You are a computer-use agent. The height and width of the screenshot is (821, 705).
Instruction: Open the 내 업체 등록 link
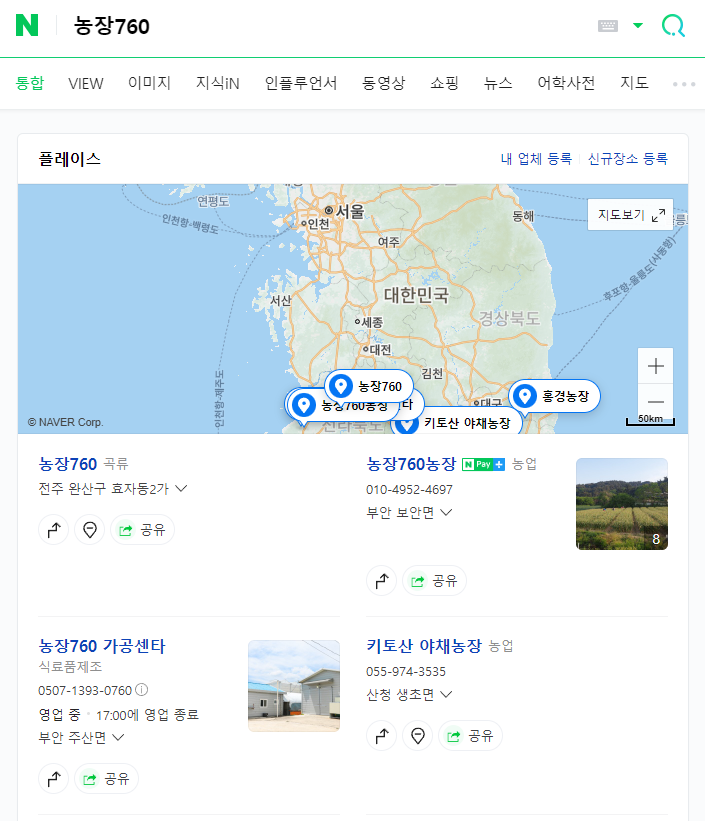click(536, 159)
